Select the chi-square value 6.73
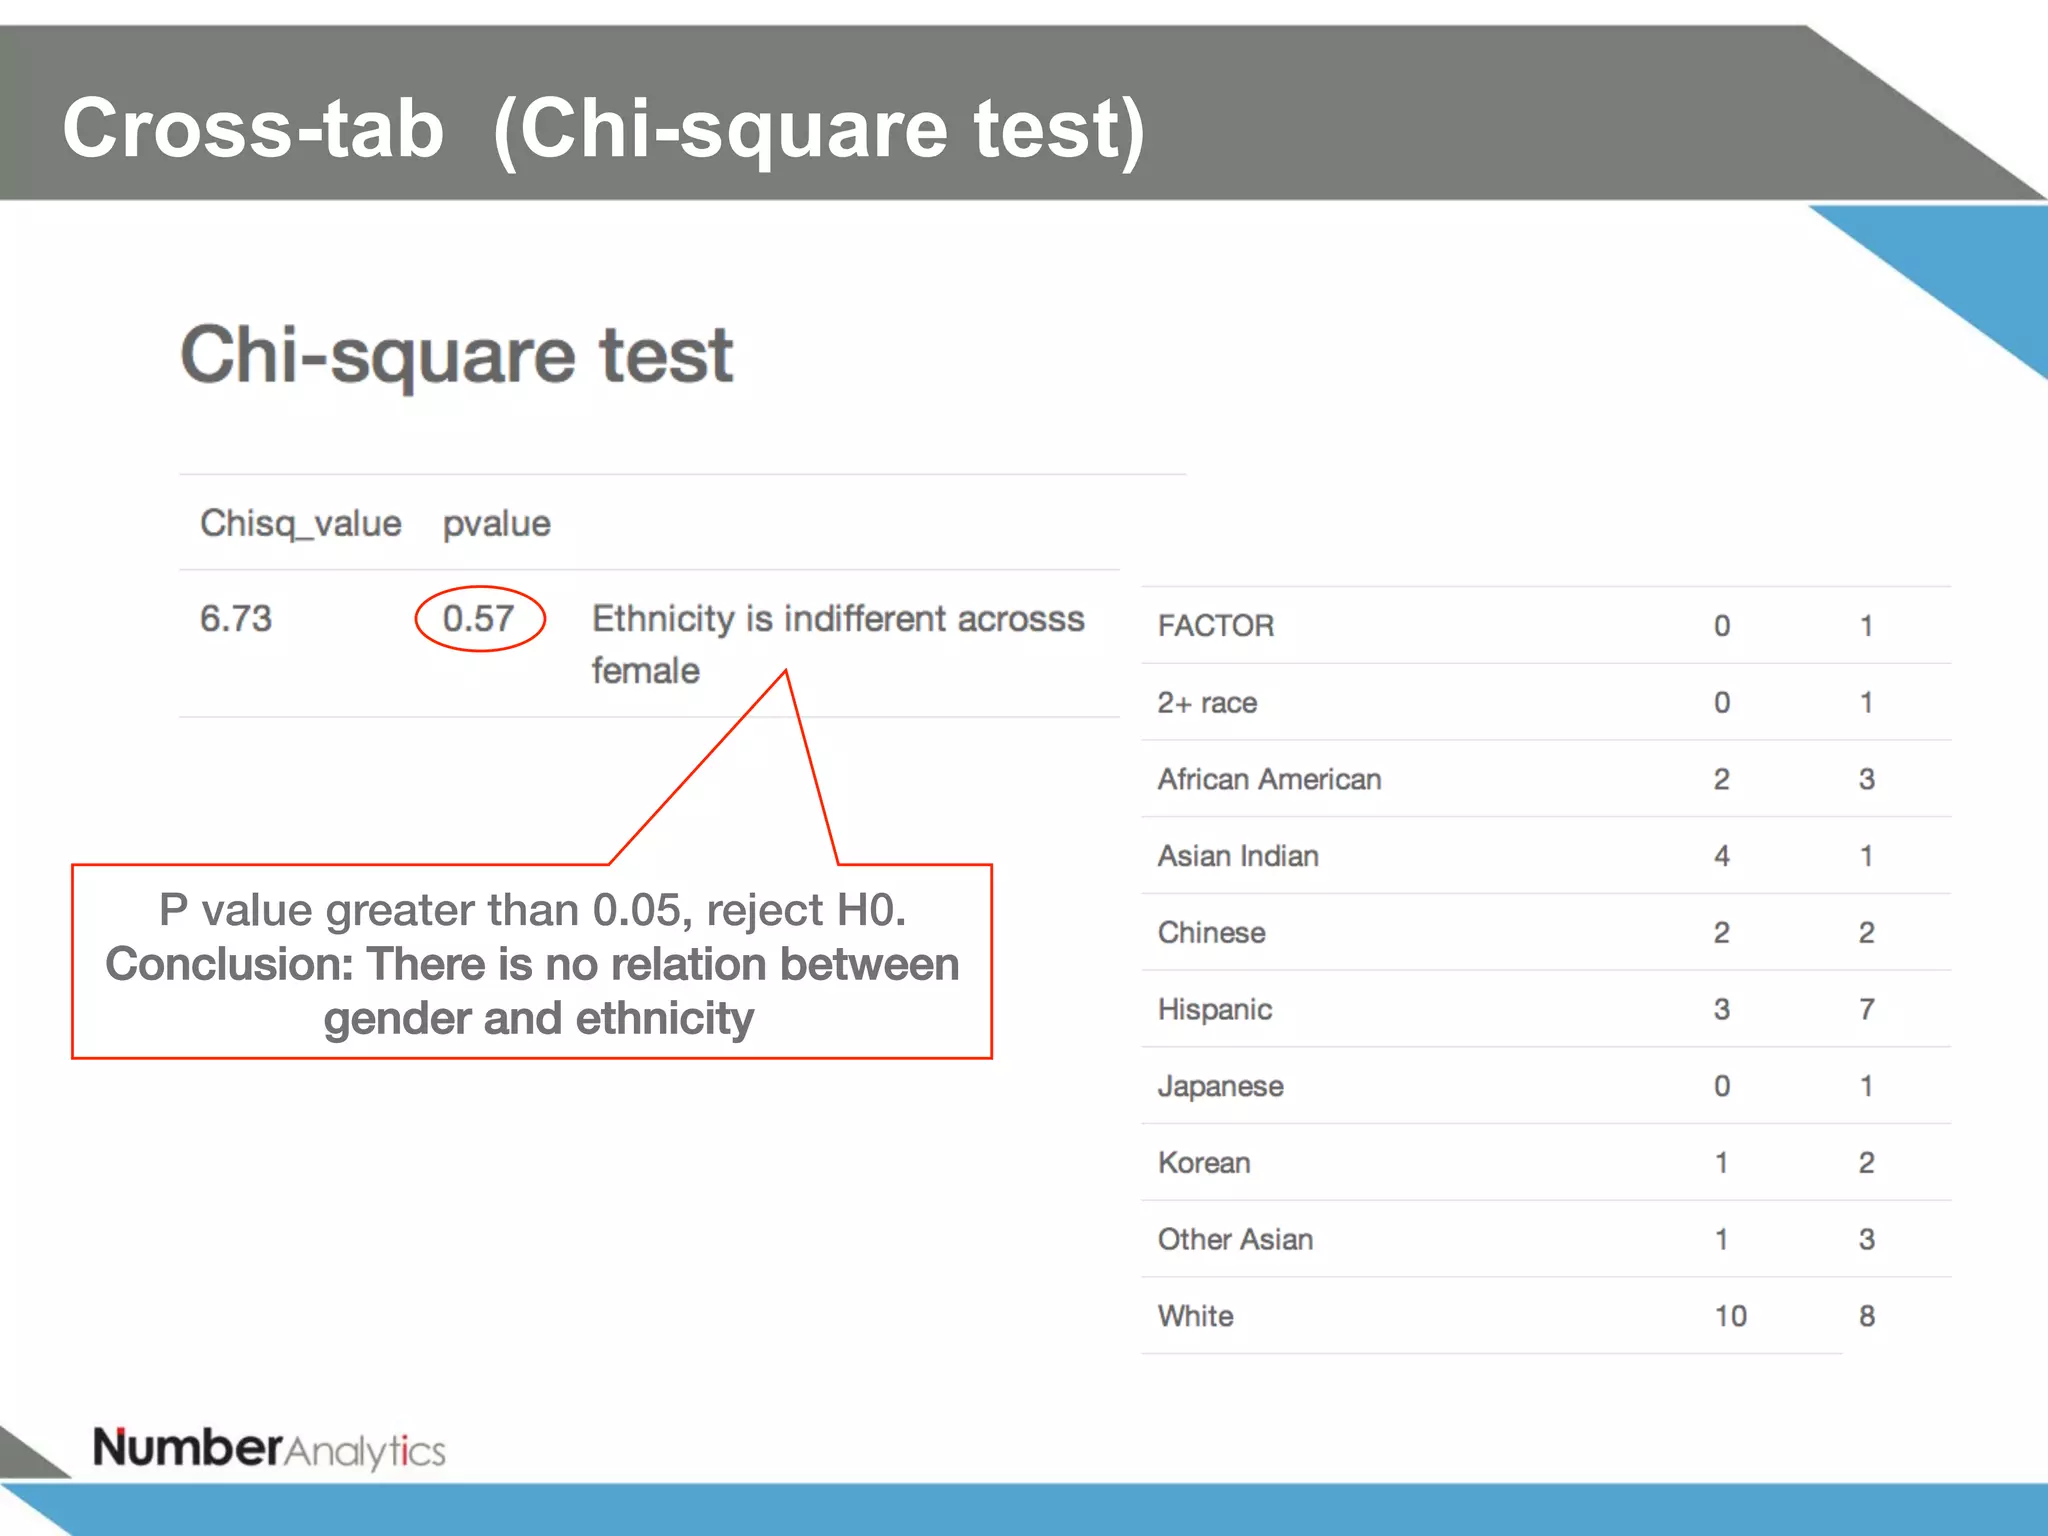This screenshot has width=2048, height=1536. point(236,619)
